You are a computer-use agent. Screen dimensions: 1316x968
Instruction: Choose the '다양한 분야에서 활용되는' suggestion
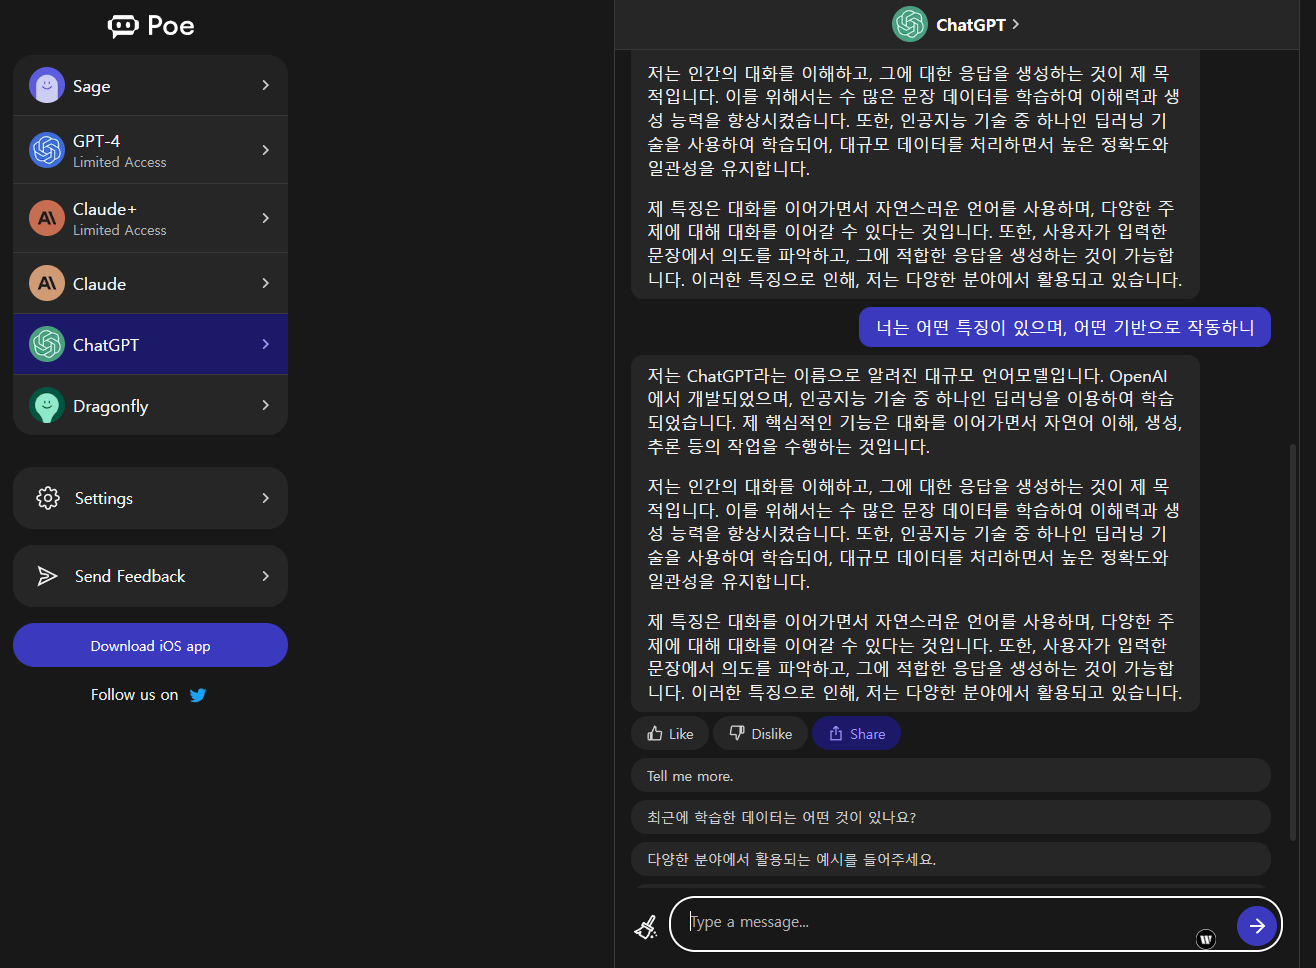coord(951,859)
